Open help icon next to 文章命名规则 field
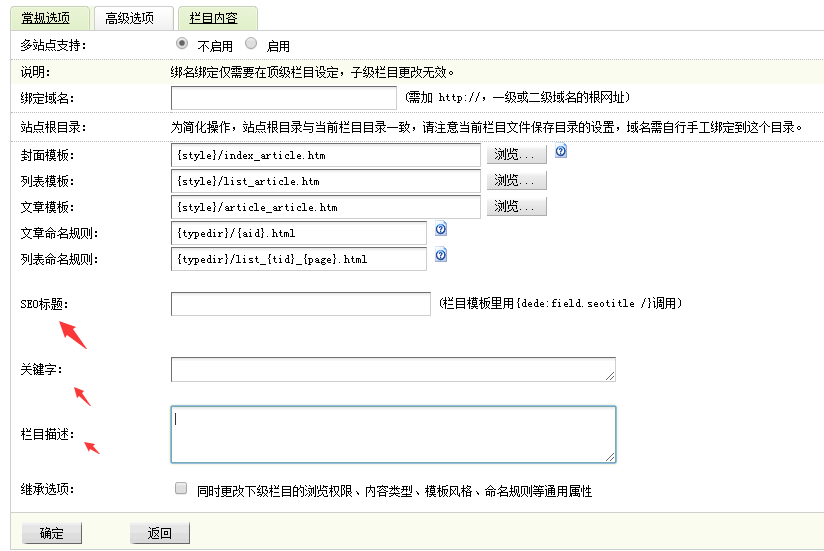Image resolution: width=824 pixels, height=551 pixels. pyautogui.click(x=441, y=229)
